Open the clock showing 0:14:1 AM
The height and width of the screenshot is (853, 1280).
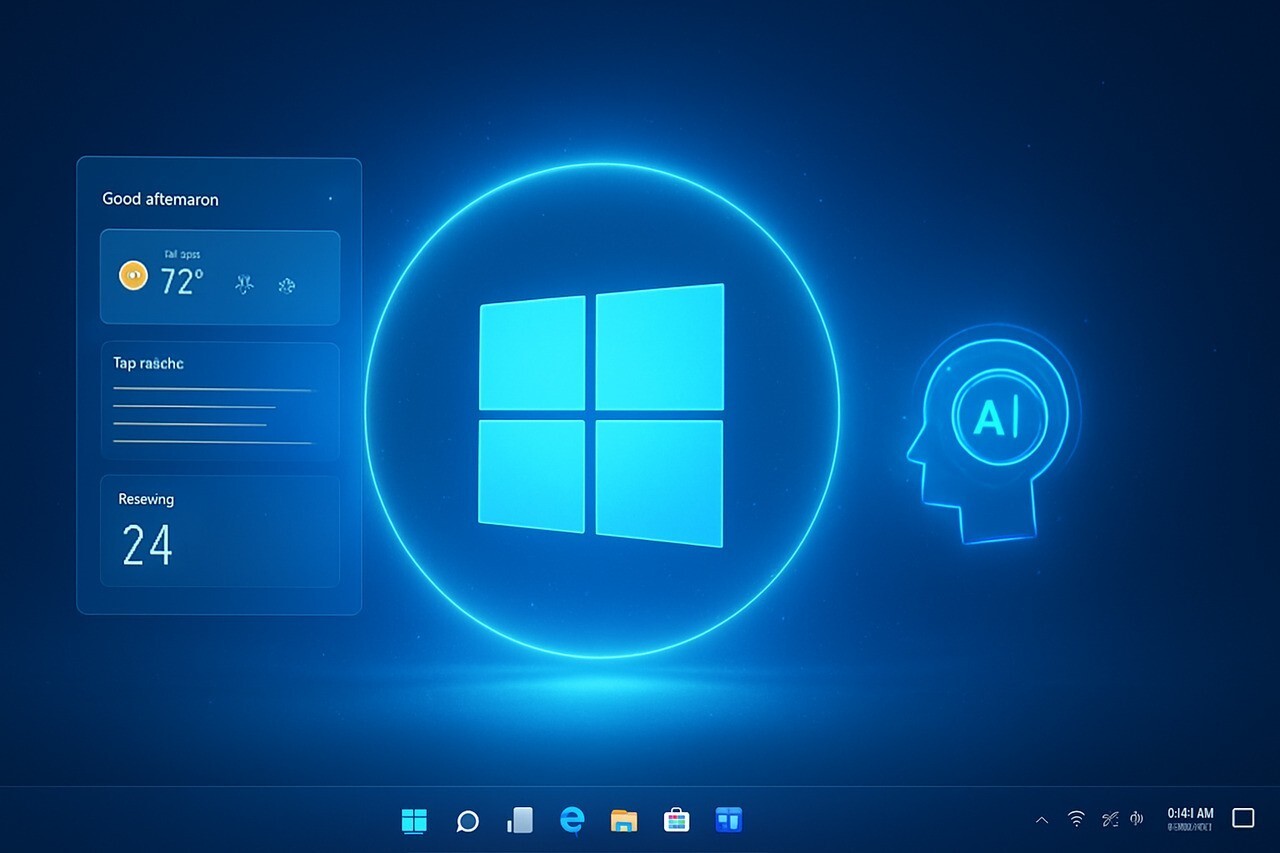(x=1190, y=819)
